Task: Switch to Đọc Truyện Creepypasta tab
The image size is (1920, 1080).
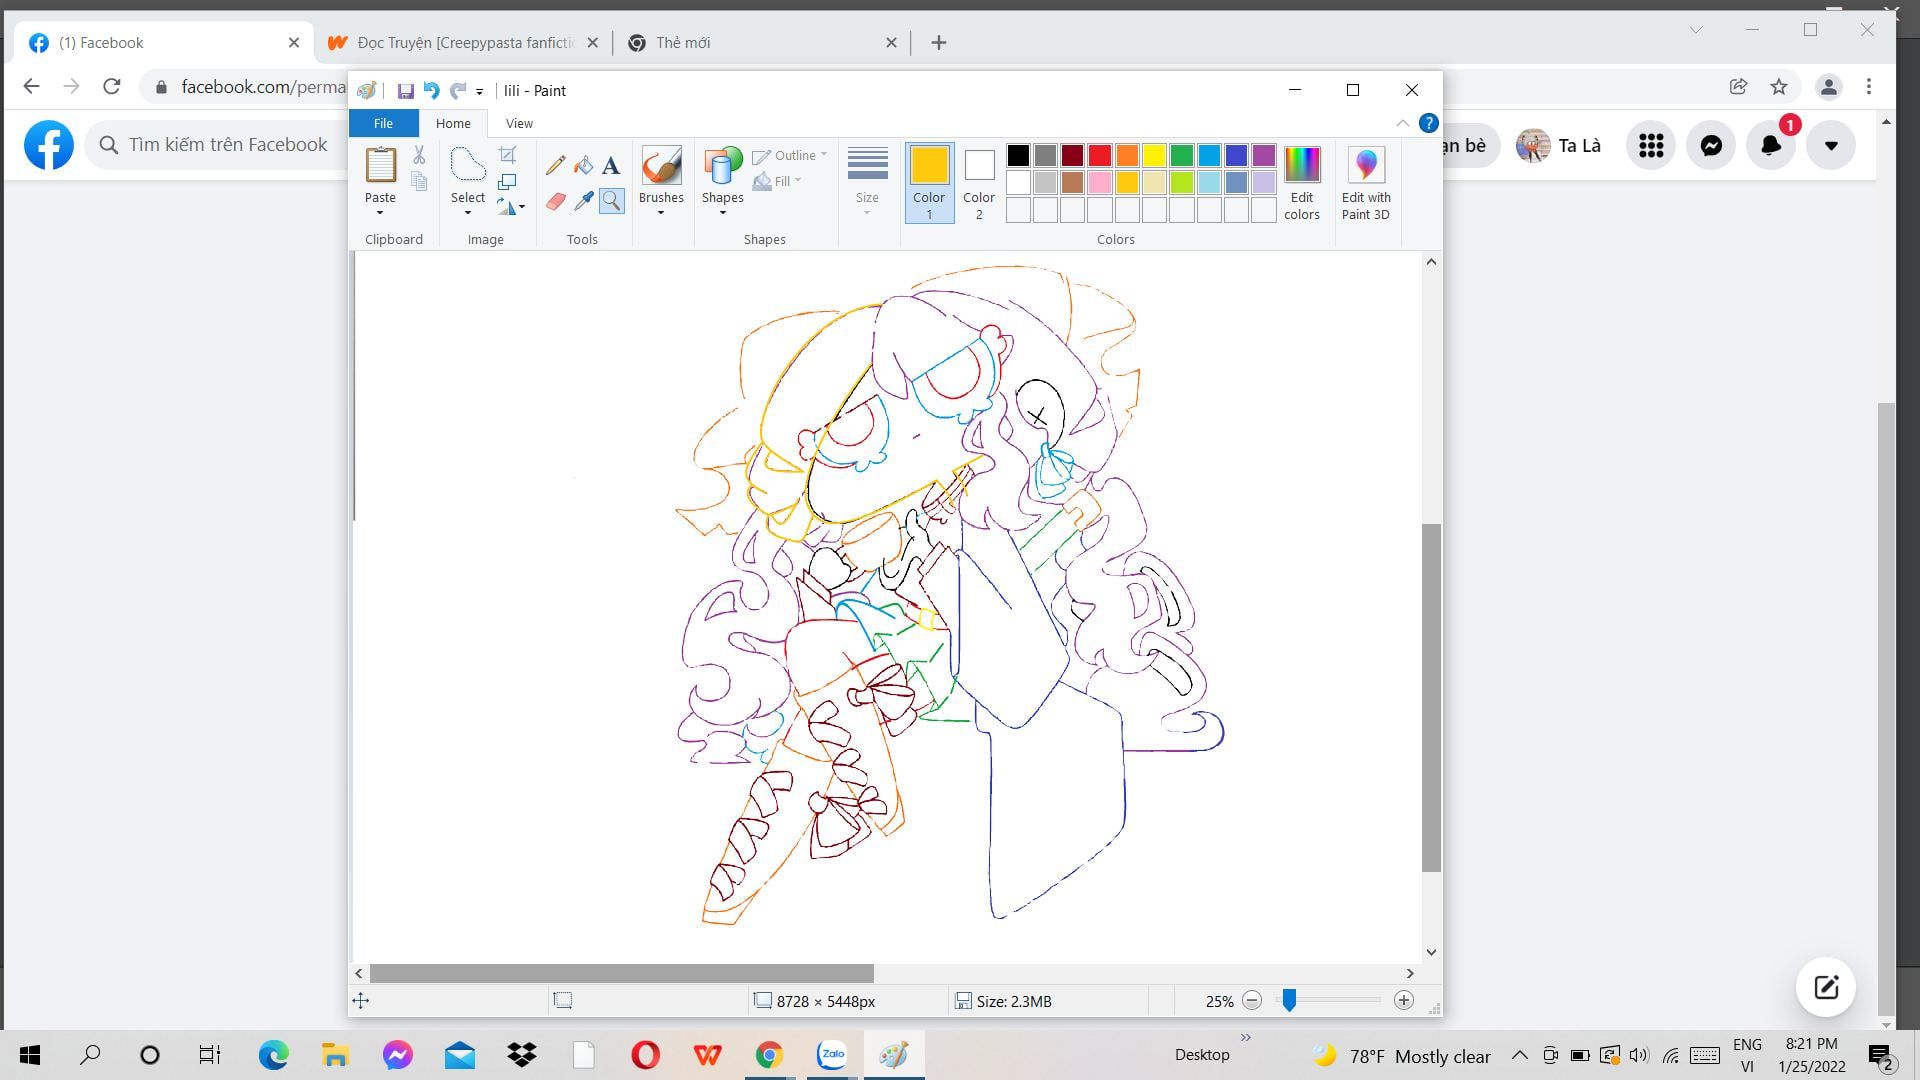Action: (463, 43)
